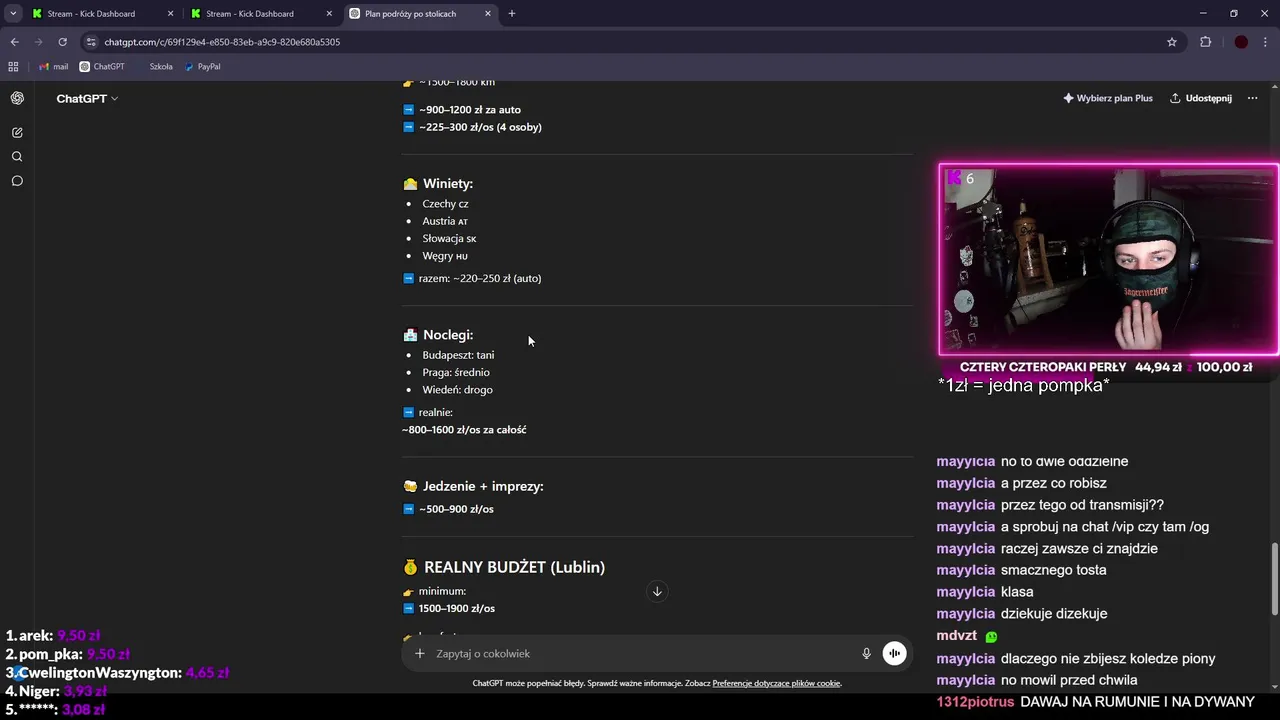1280x720 pixels.
Task: Open the mail bookmark
Action: tap(53, 67)
